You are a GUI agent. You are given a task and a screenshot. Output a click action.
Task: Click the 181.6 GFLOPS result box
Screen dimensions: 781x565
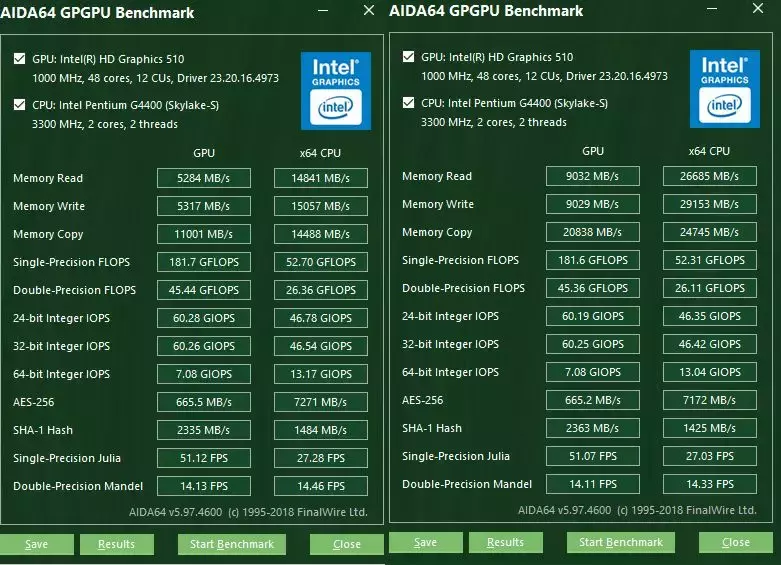click(x=593, y=260)
